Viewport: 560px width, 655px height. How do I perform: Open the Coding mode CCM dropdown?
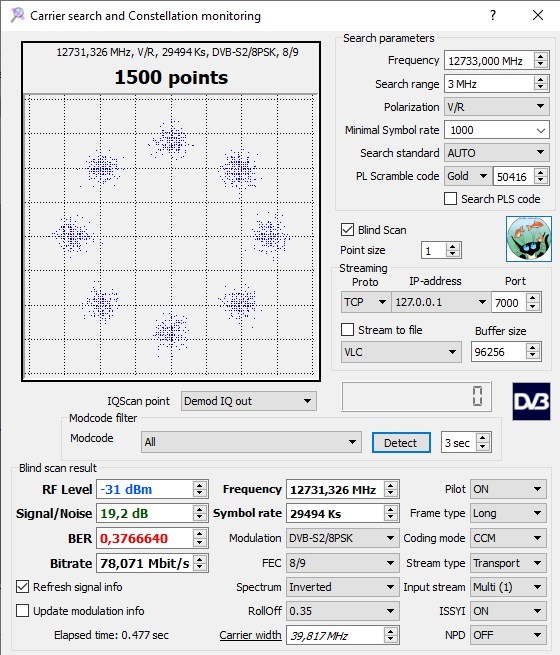(508, 538)
